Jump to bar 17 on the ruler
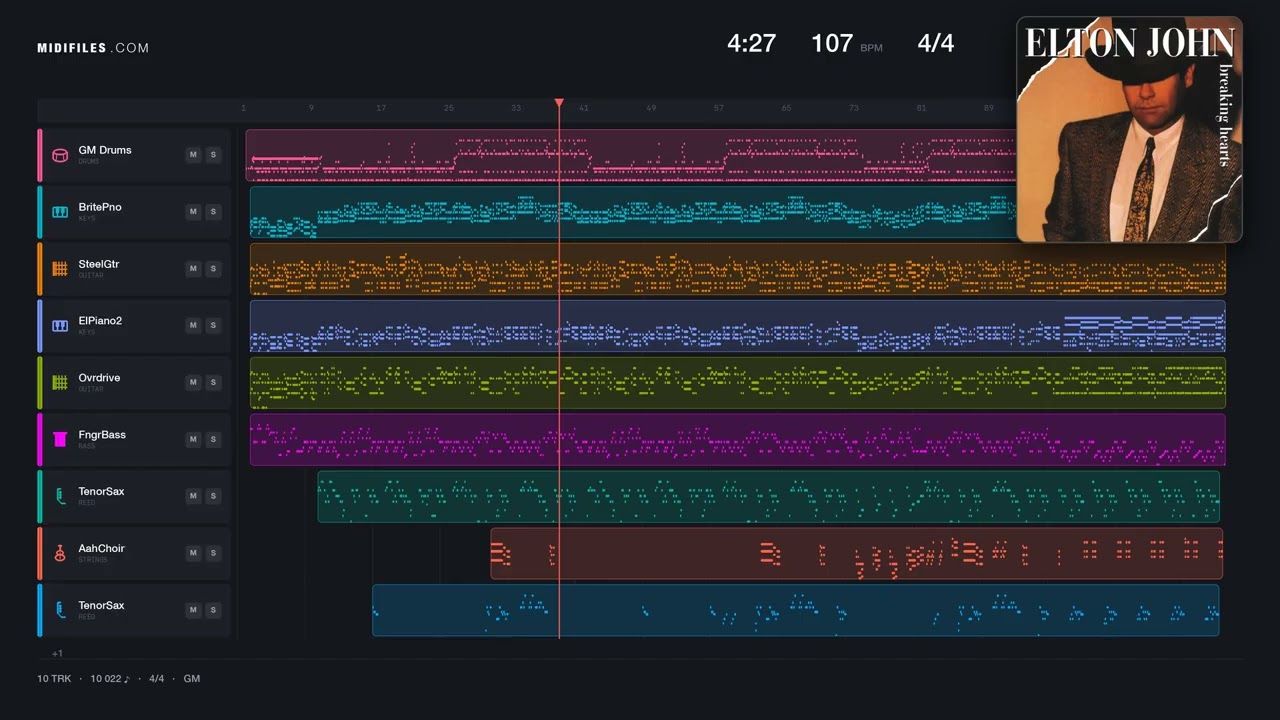Image resolution: width=1280 pixels, height=720 pixels. point(381,108)
